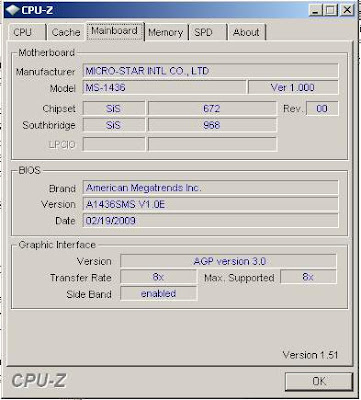Screen dimensions: 361x400
Task: Click the Side Band label
Action: 89,294
